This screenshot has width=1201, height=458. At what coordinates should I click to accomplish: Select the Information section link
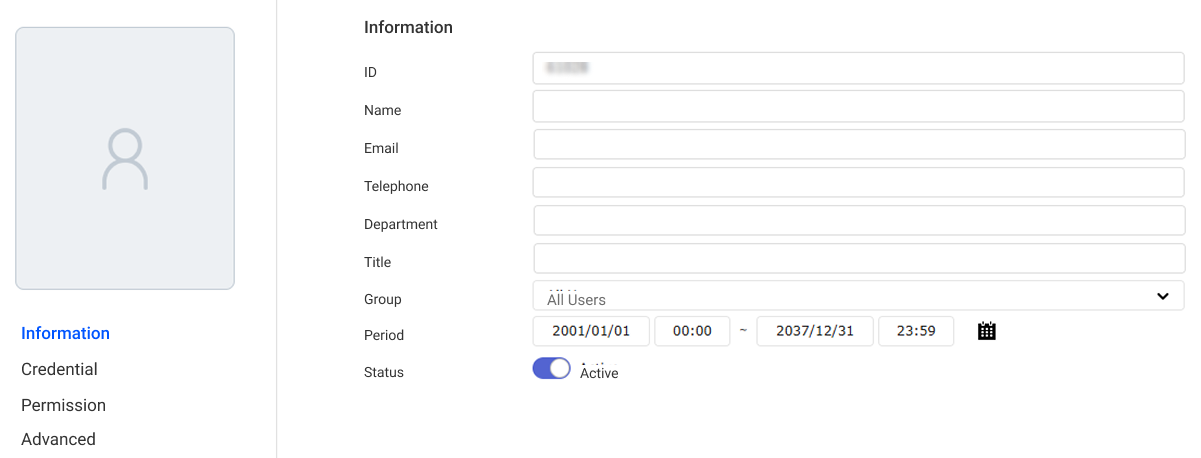pos(65,333)
